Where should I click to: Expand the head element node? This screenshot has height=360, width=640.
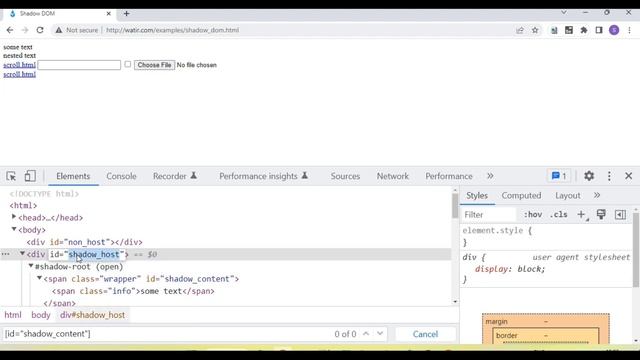point(14,217)
